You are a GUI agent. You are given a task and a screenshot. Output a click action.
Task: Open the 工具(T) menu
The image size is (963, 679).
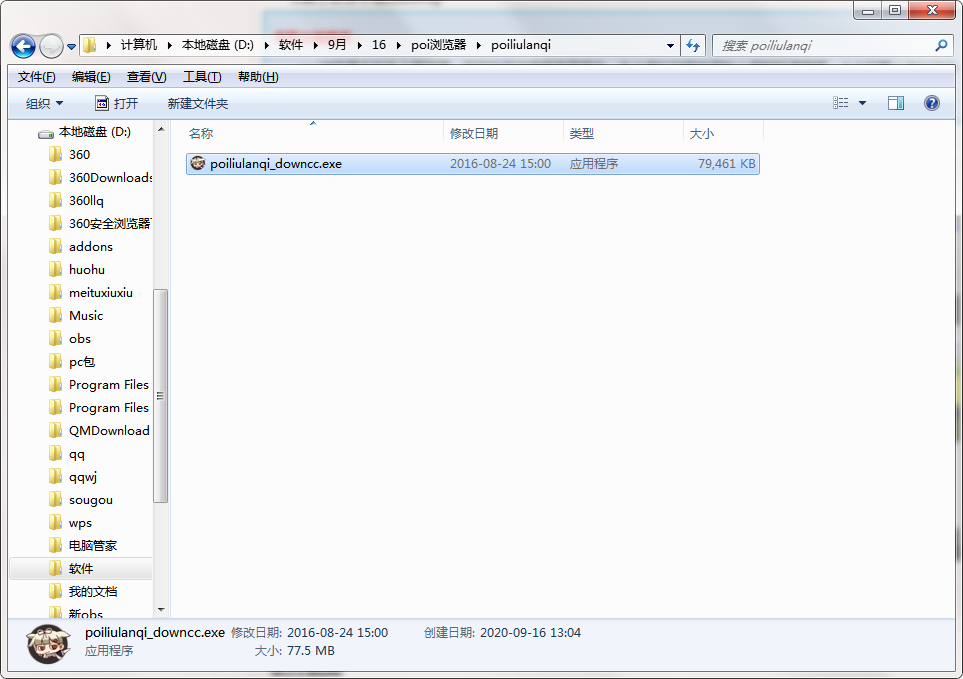pyautogui.click(x=201, y=77)
